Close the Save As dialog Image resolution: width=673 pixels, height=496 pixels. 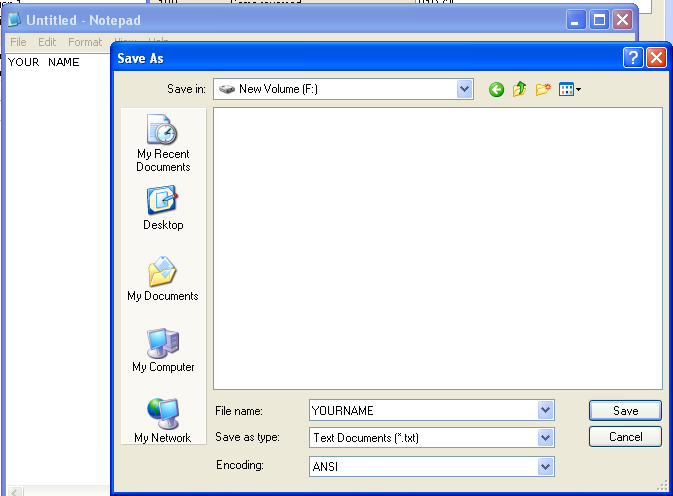point(656,57)
